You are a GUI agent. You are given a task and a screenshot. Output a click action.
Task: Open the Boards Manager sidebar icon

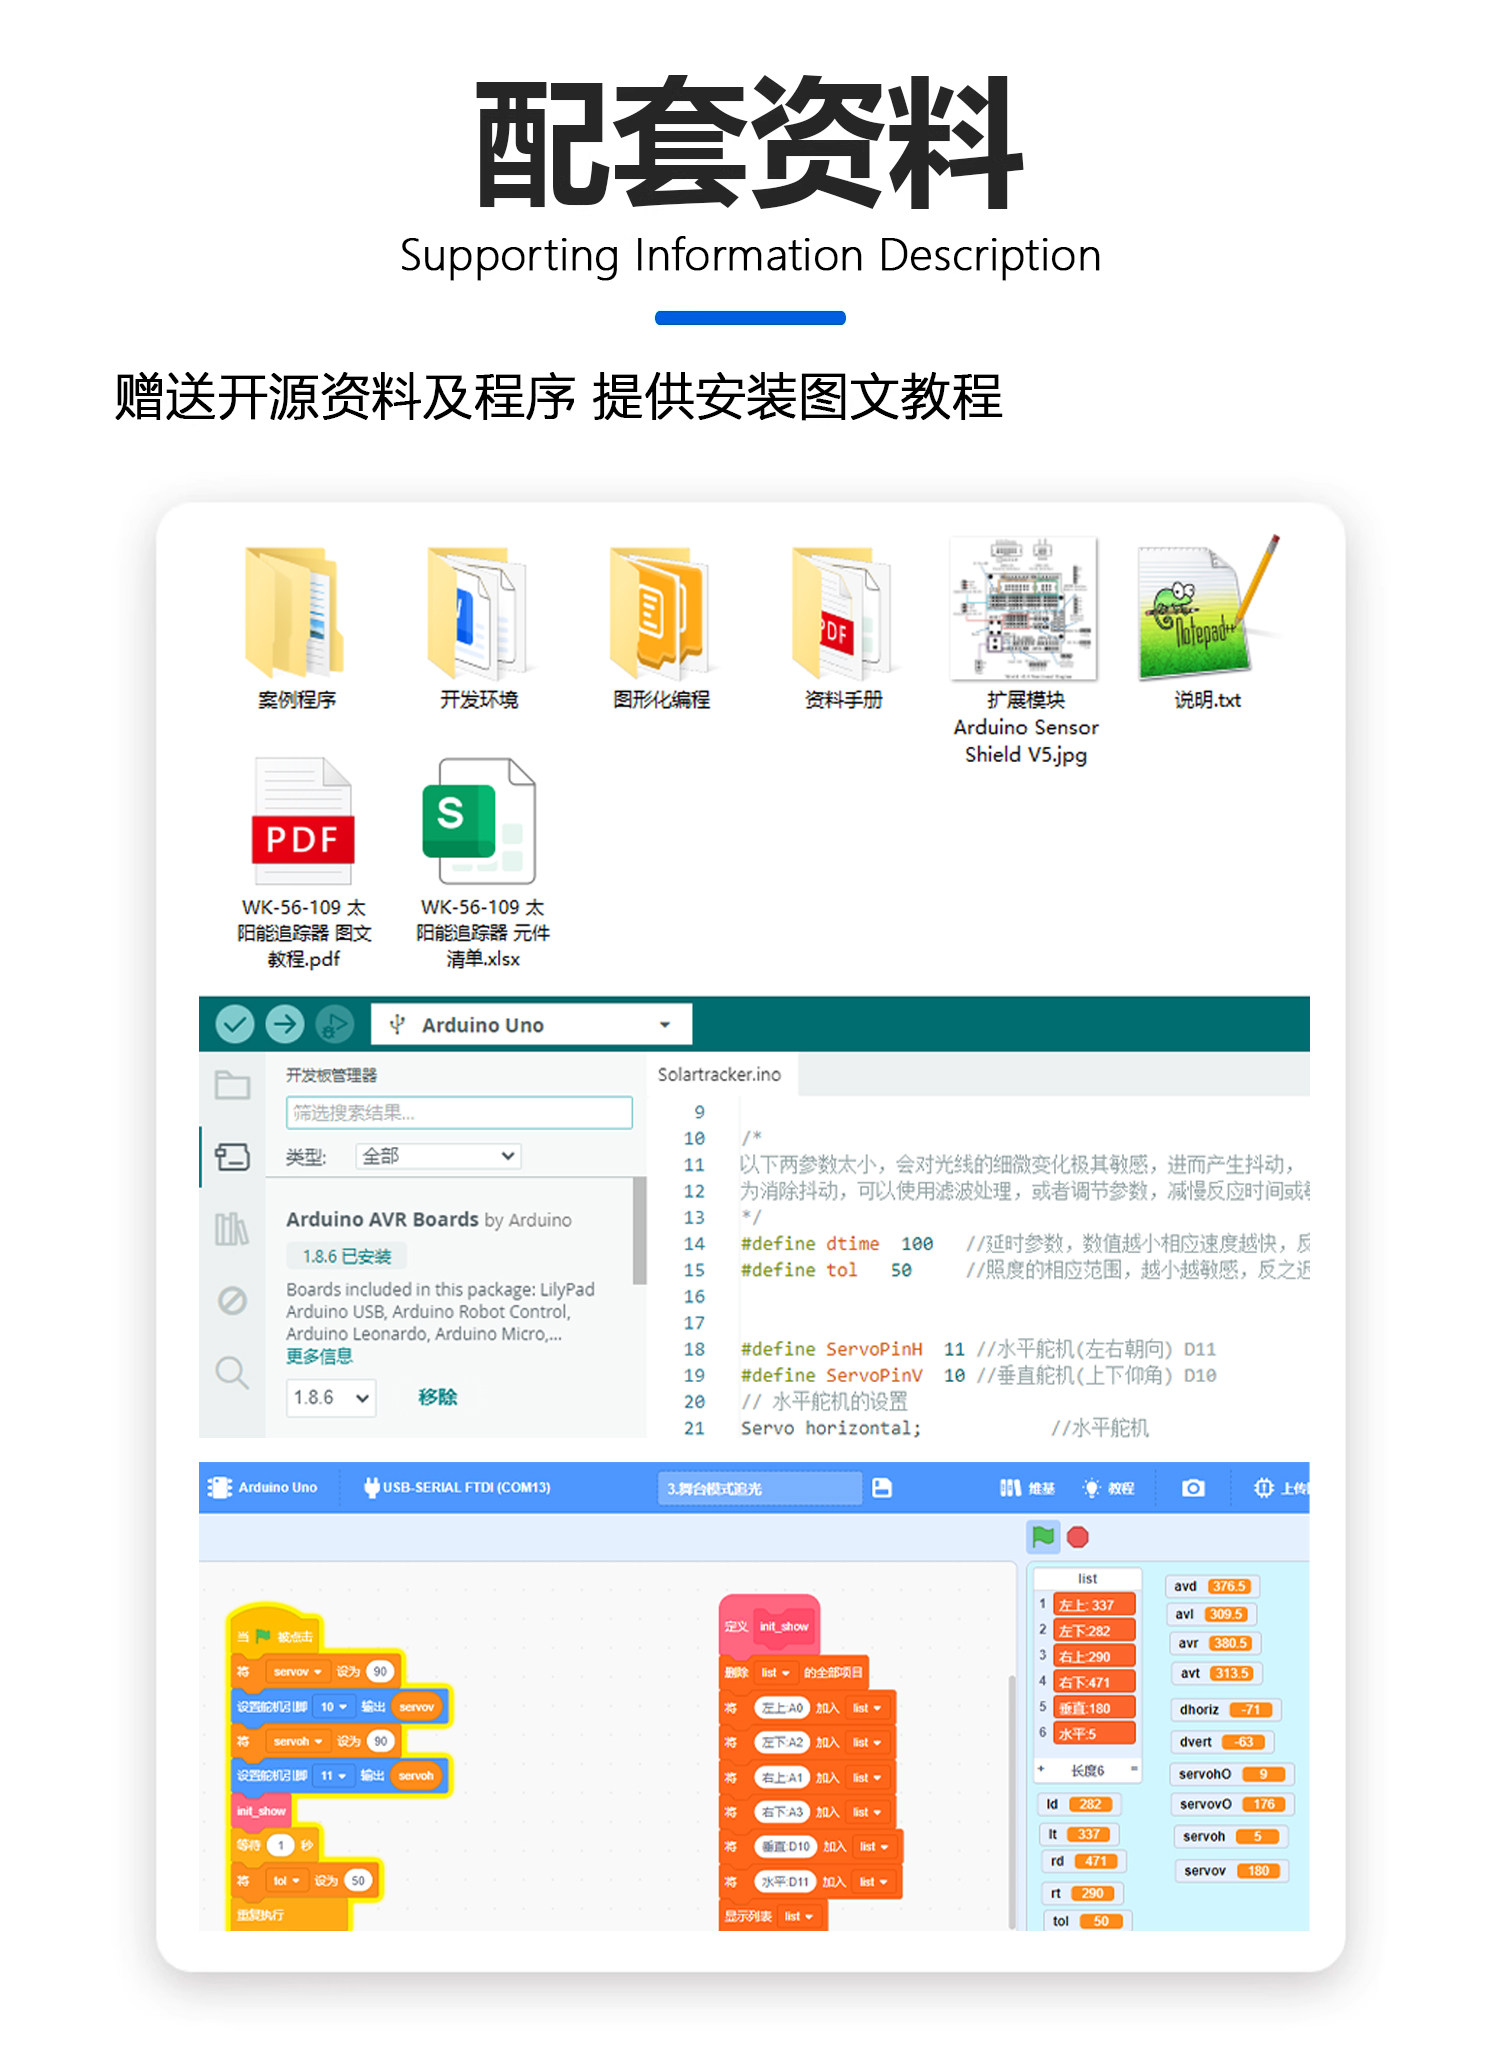tap(232, 1157)
